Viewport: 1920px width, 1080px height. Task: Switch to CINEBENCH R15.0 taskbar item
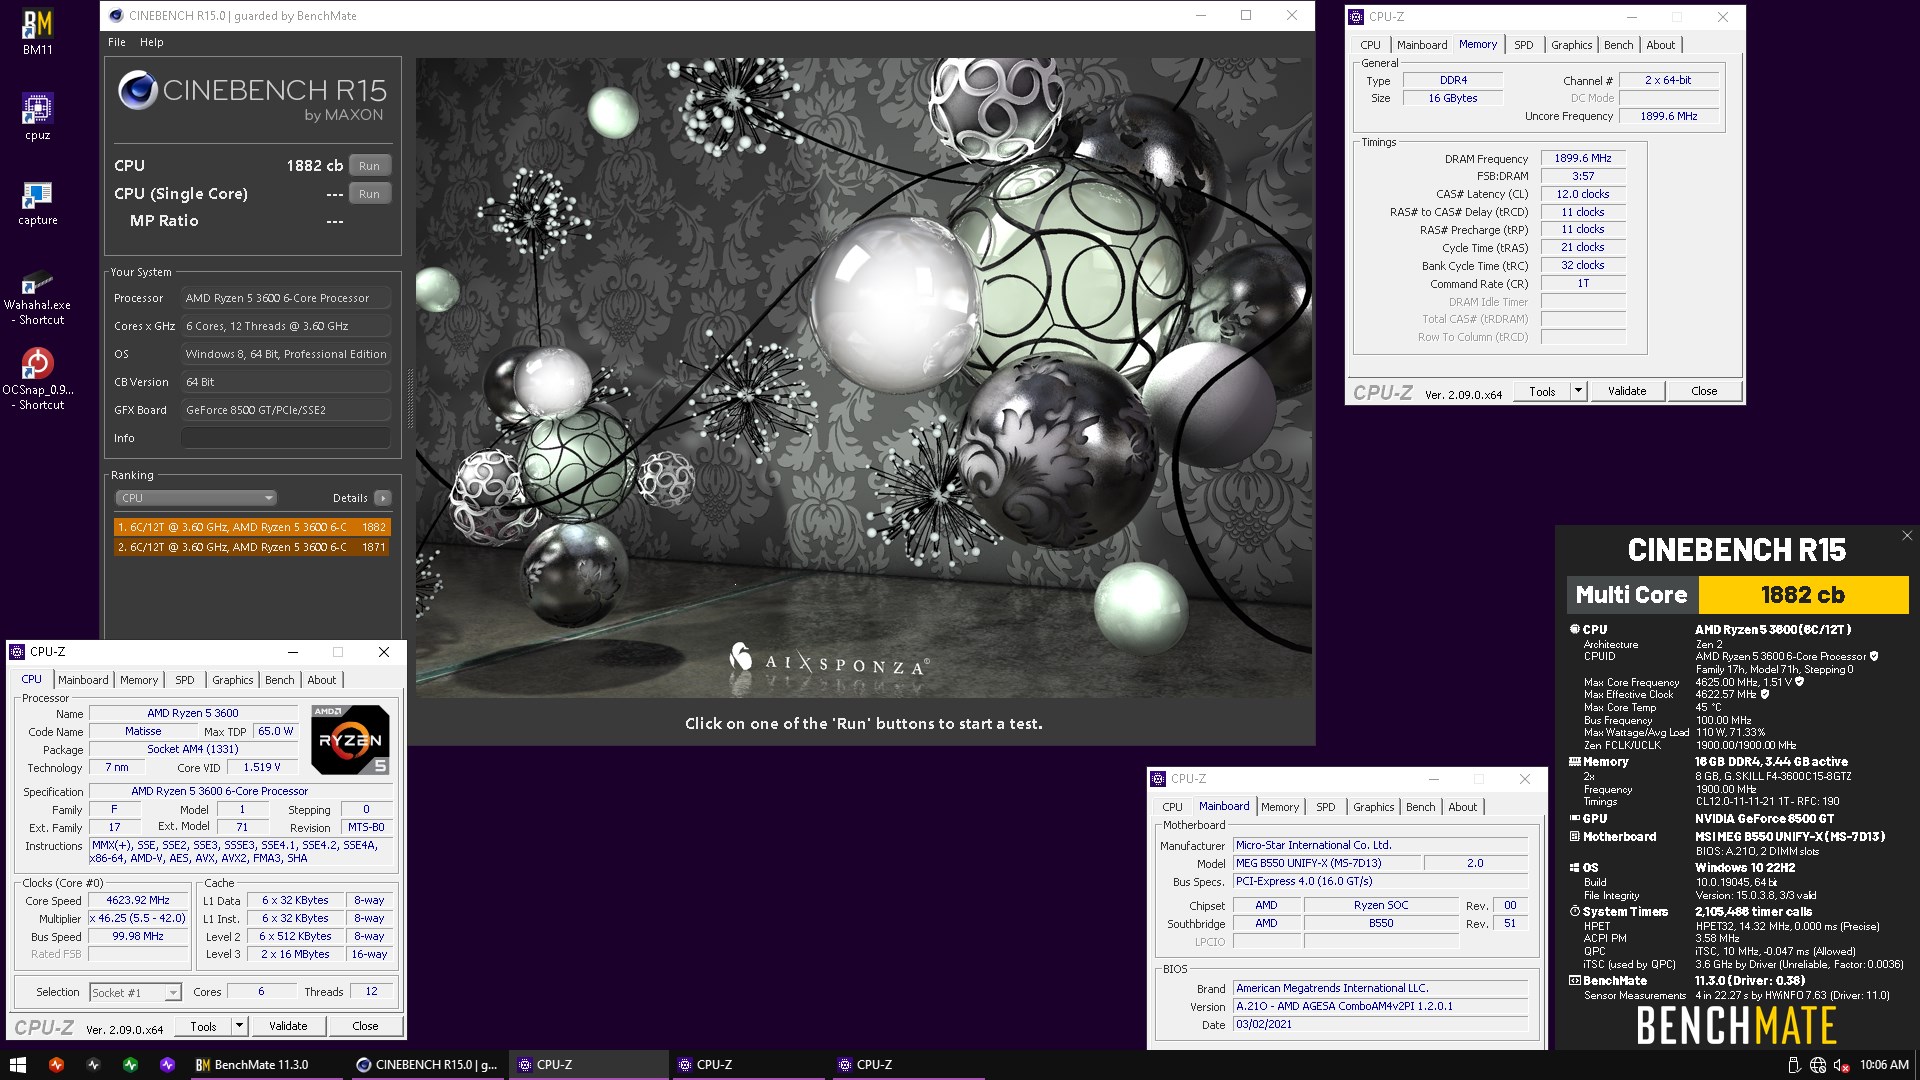pyautogui.click(x=427, y=1065)
